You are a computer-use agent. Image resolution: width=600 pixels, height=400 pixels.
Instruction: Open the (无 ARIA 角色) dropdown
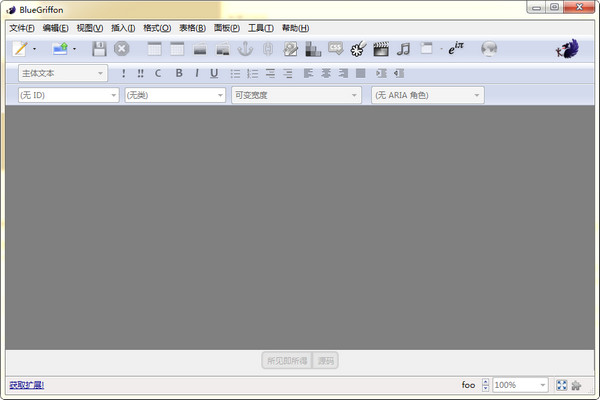pos(427,95)
